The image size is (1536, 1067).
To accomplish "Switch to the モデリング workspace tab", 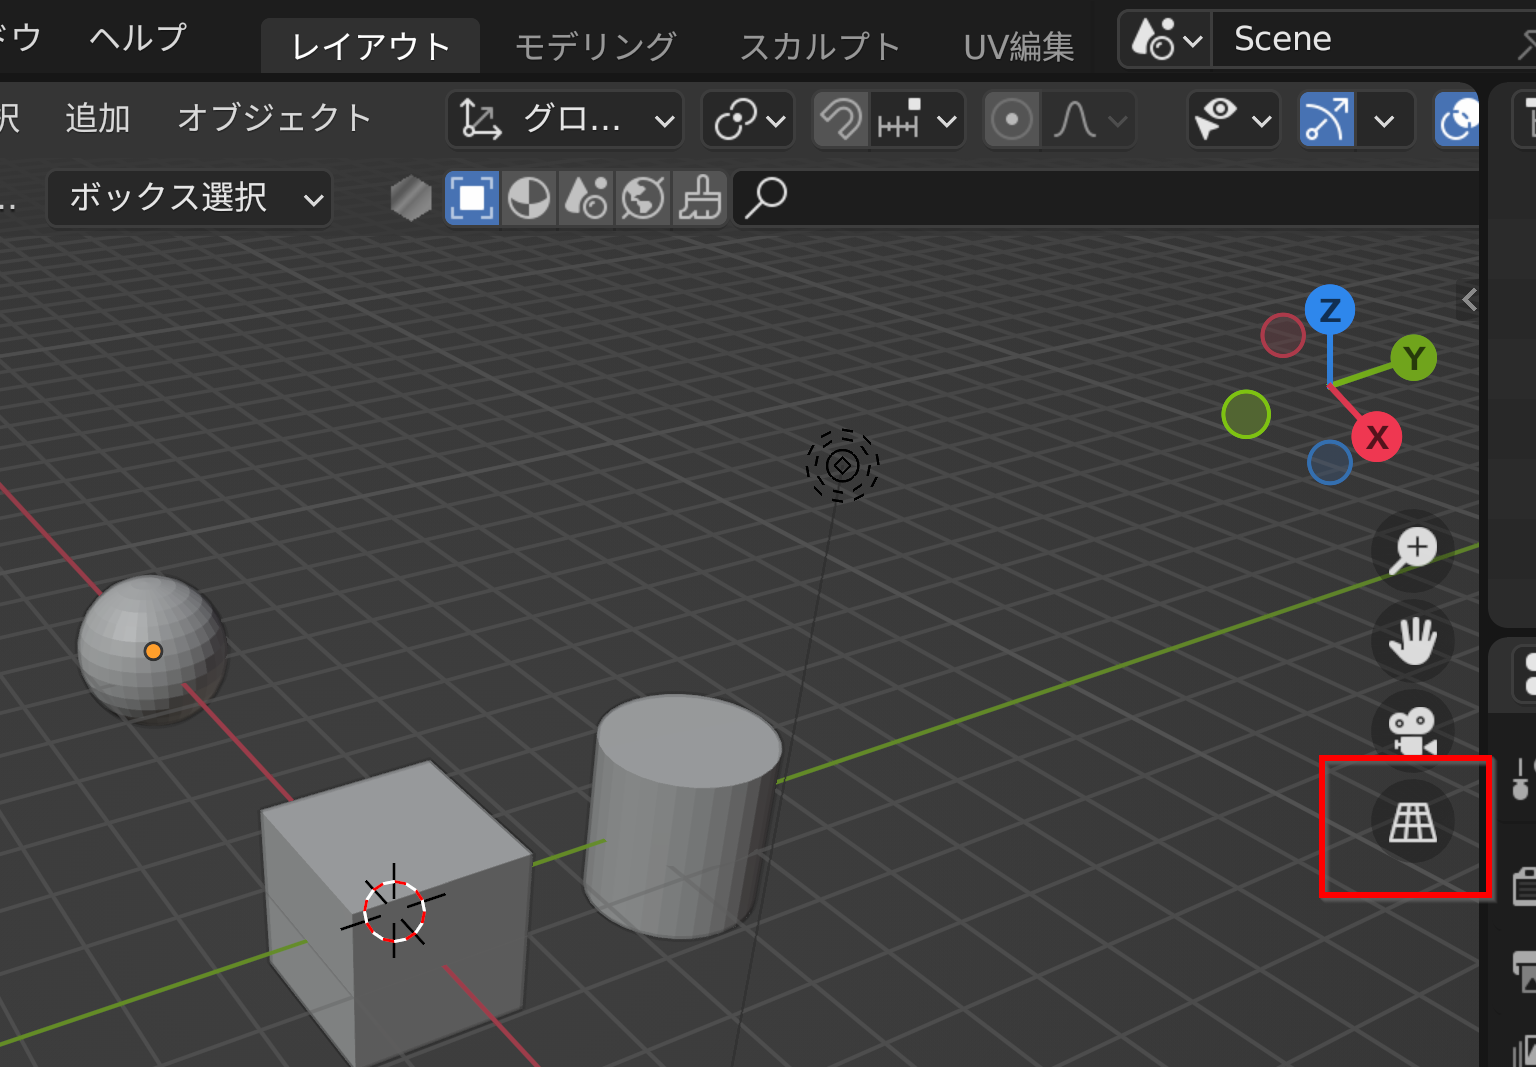I will point(596,46).
